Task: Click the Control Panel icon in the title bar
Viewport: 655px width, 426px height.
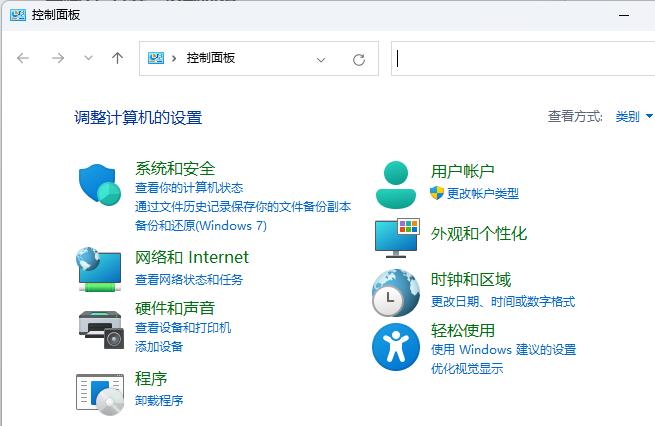Action: pos(18,15)
